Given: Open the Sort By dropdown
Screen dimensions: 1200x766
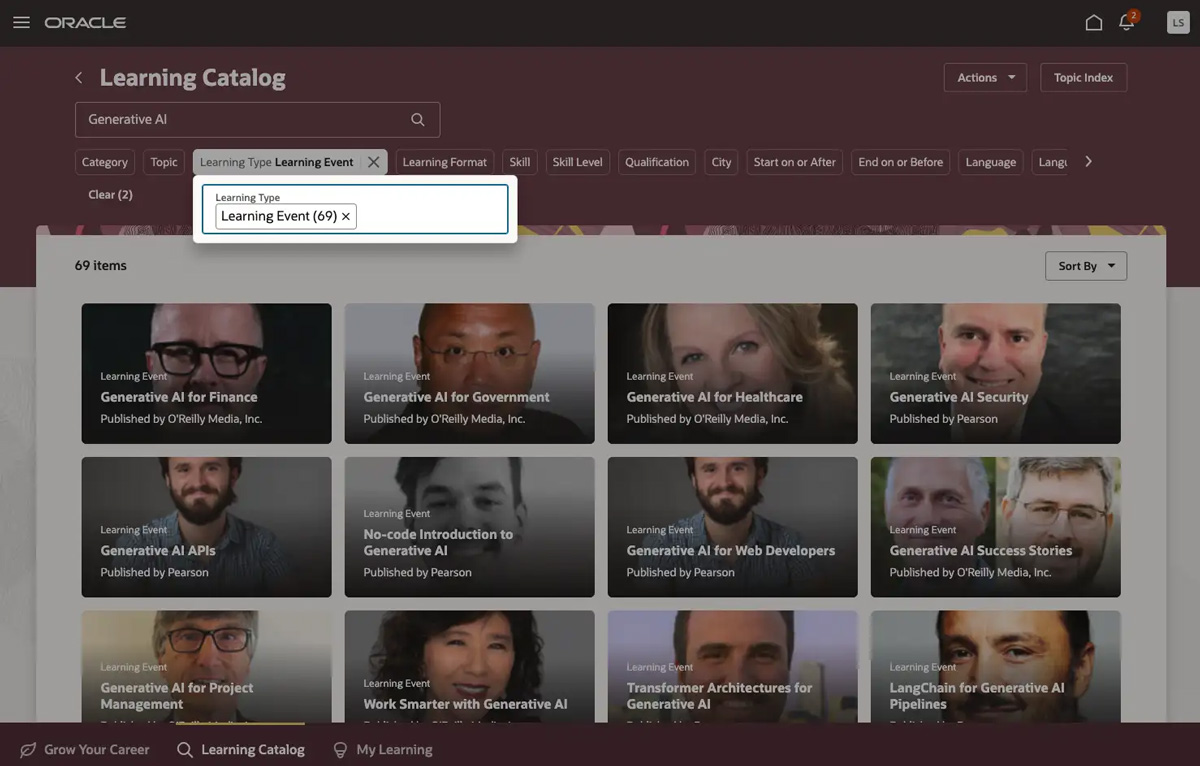Looking at the screenshot, I should click(x=1085, y=266).
